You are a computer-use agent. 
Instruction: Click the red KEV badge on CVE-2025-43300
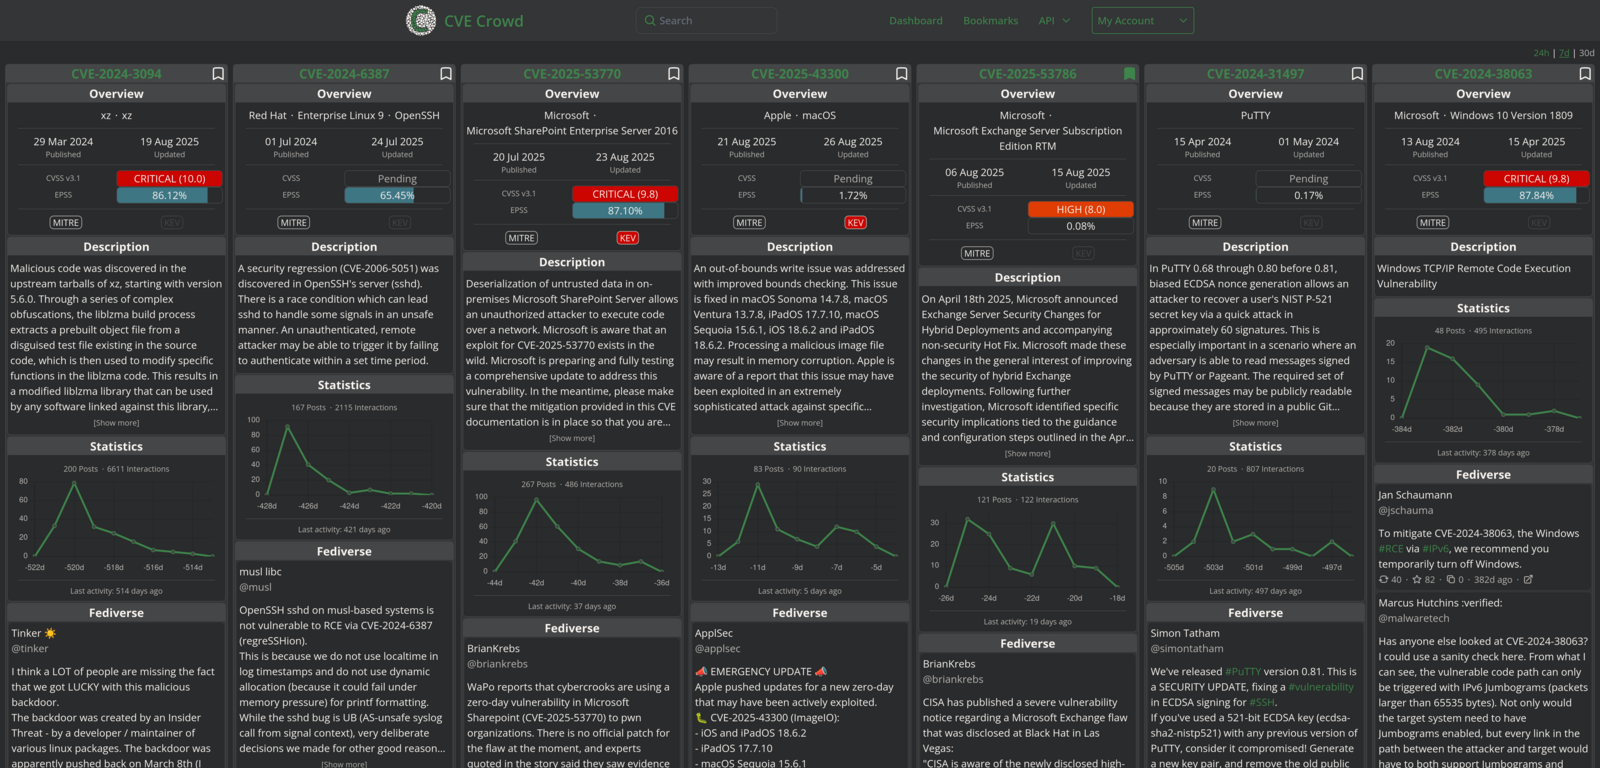tap(855, 223)
